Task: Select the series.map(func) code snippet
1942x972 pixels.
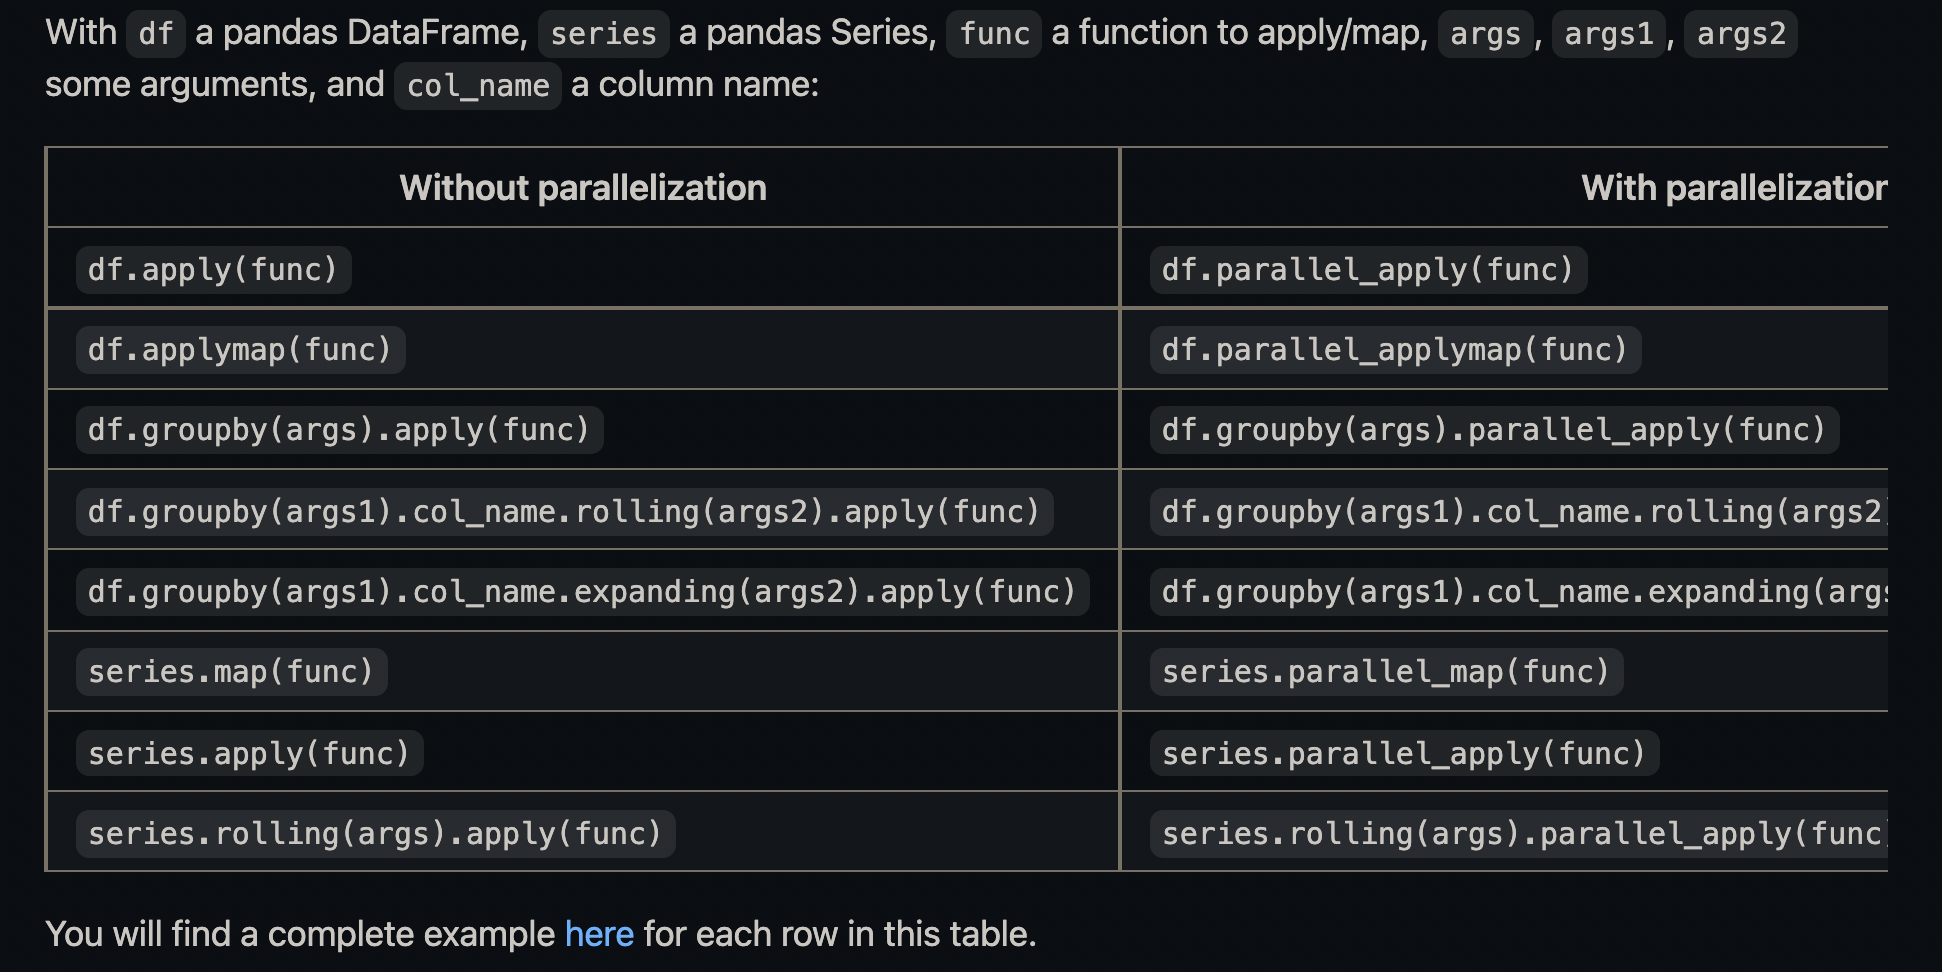Action: click(x=231, y=672)
